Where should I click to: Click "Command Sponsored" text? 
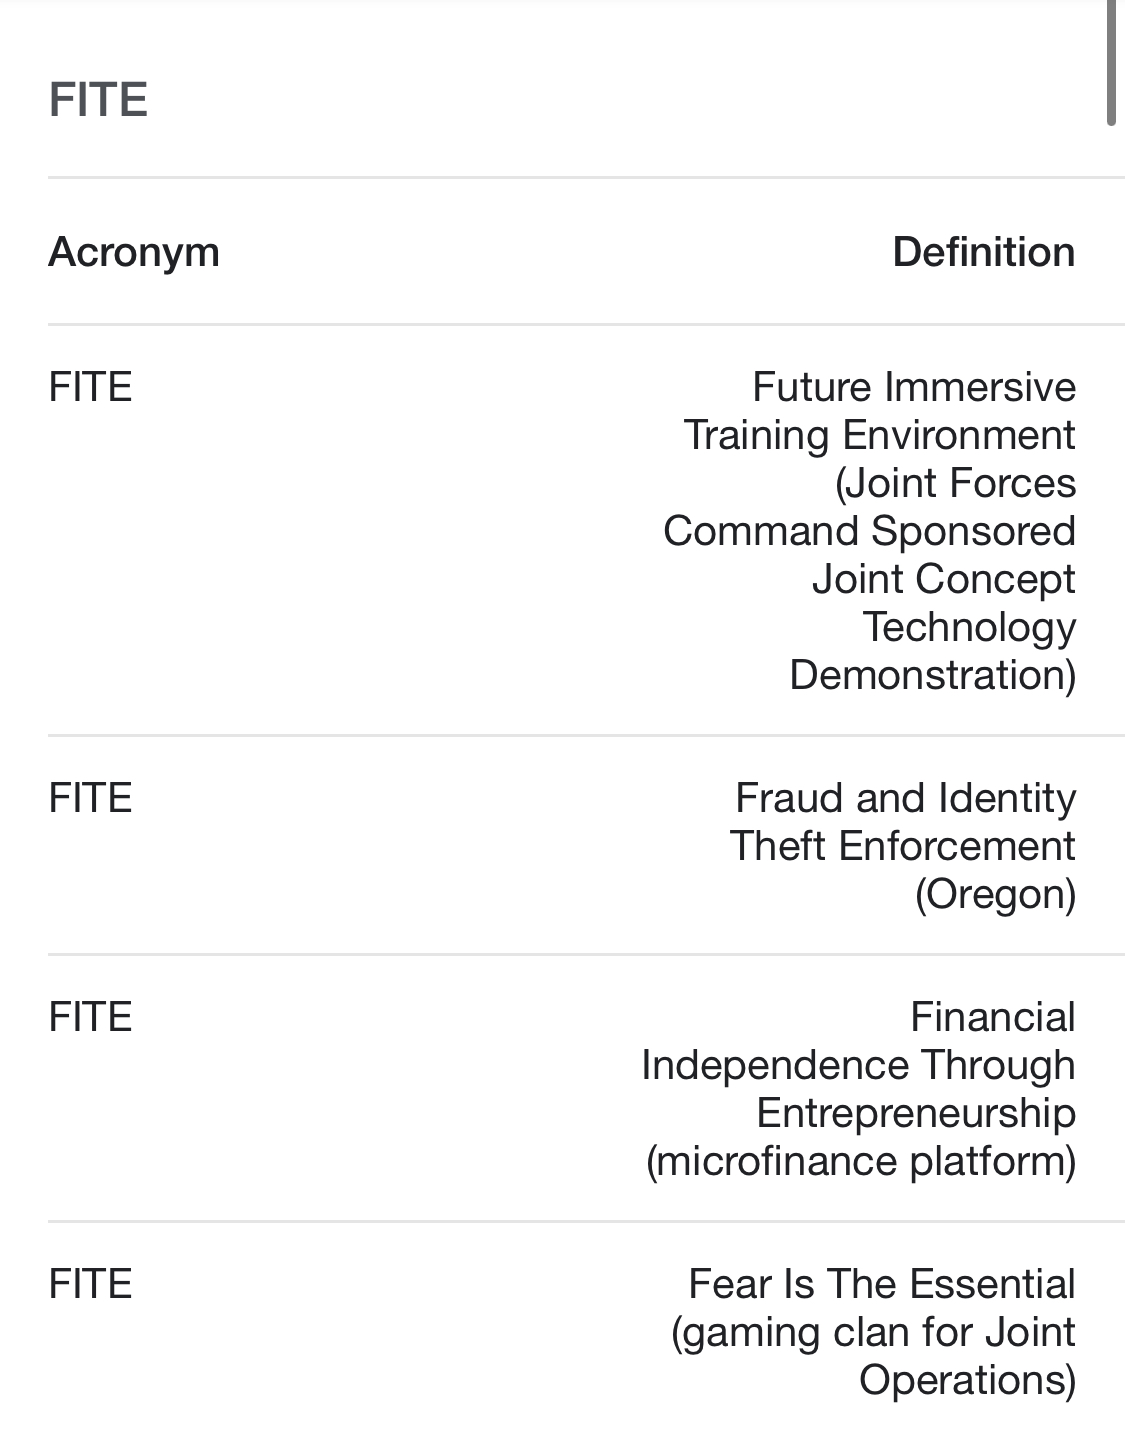coord(869,531)
